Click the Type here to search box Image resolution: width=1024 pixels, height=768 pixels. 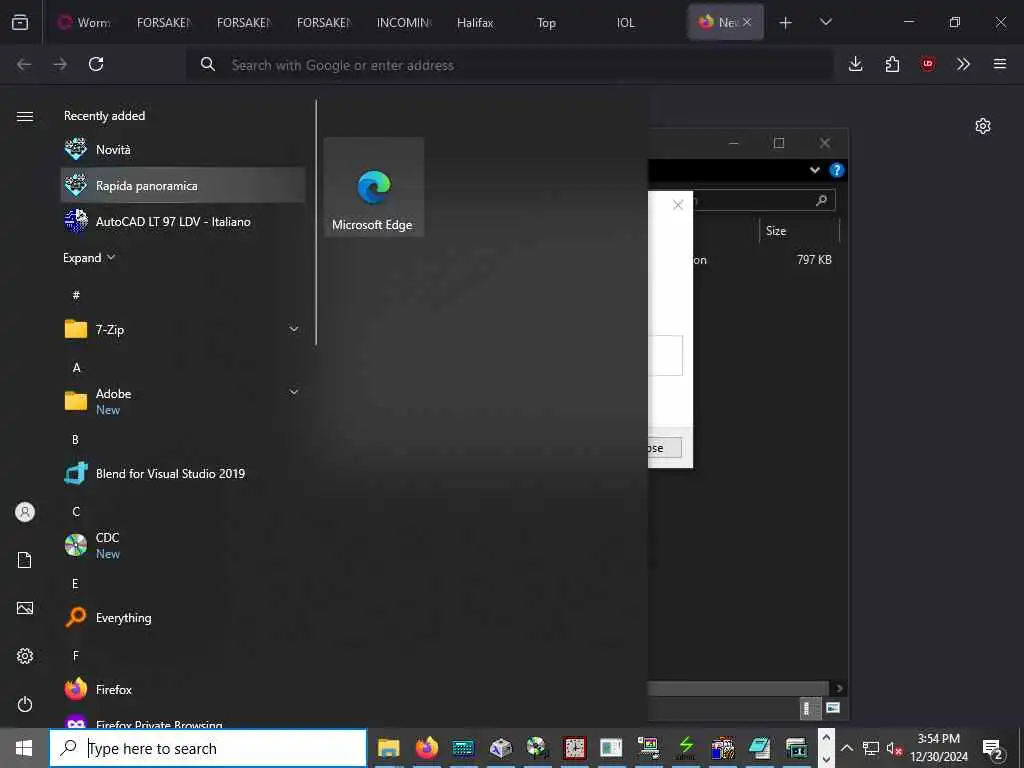coord(208,748)
